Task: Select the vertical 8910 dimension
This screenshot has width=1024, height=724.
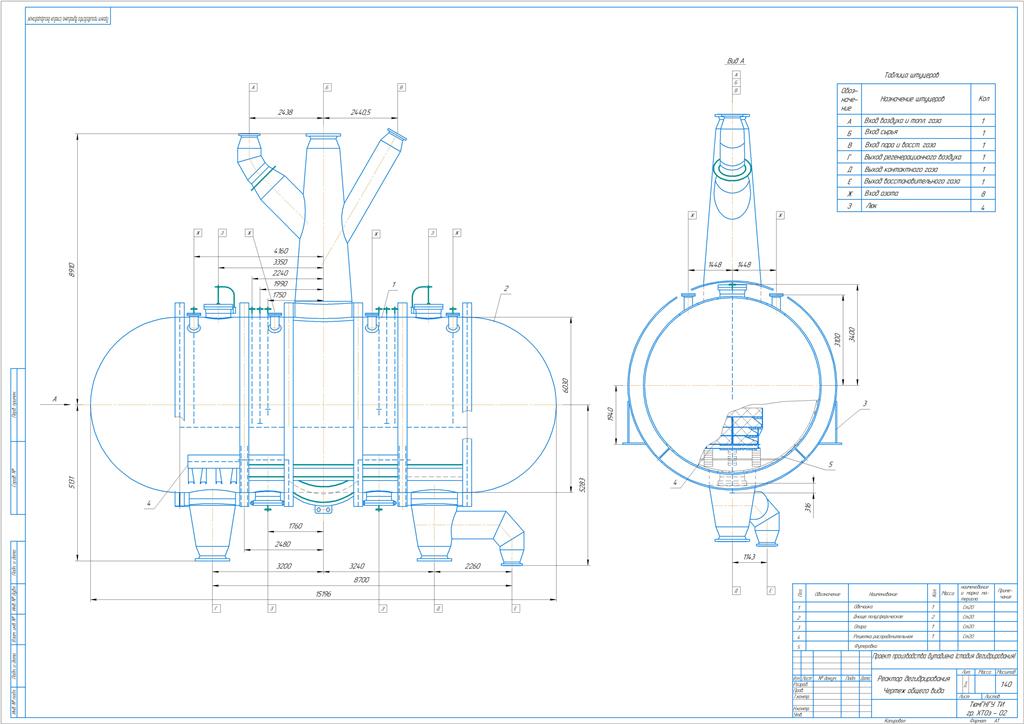Action: pos(72,269)
